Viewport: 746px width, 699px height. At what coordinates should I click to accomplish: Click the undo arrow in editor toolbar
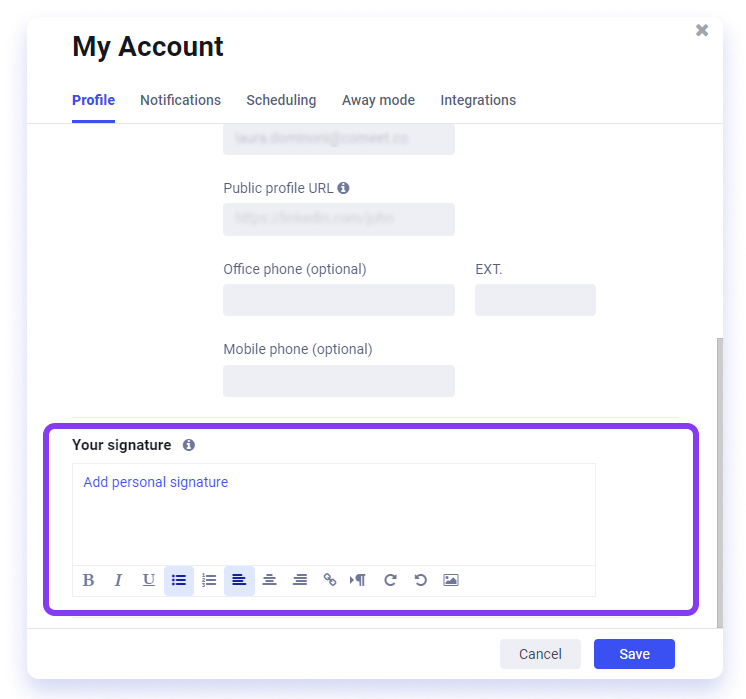[421, 580]
